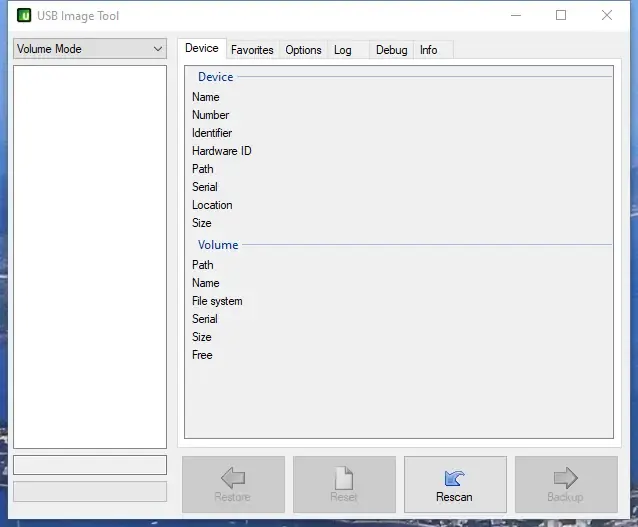The height and width of the screenshot is (527, 638).
Task: Maximize the USB Image Tool window
Action: pos(561,15)
